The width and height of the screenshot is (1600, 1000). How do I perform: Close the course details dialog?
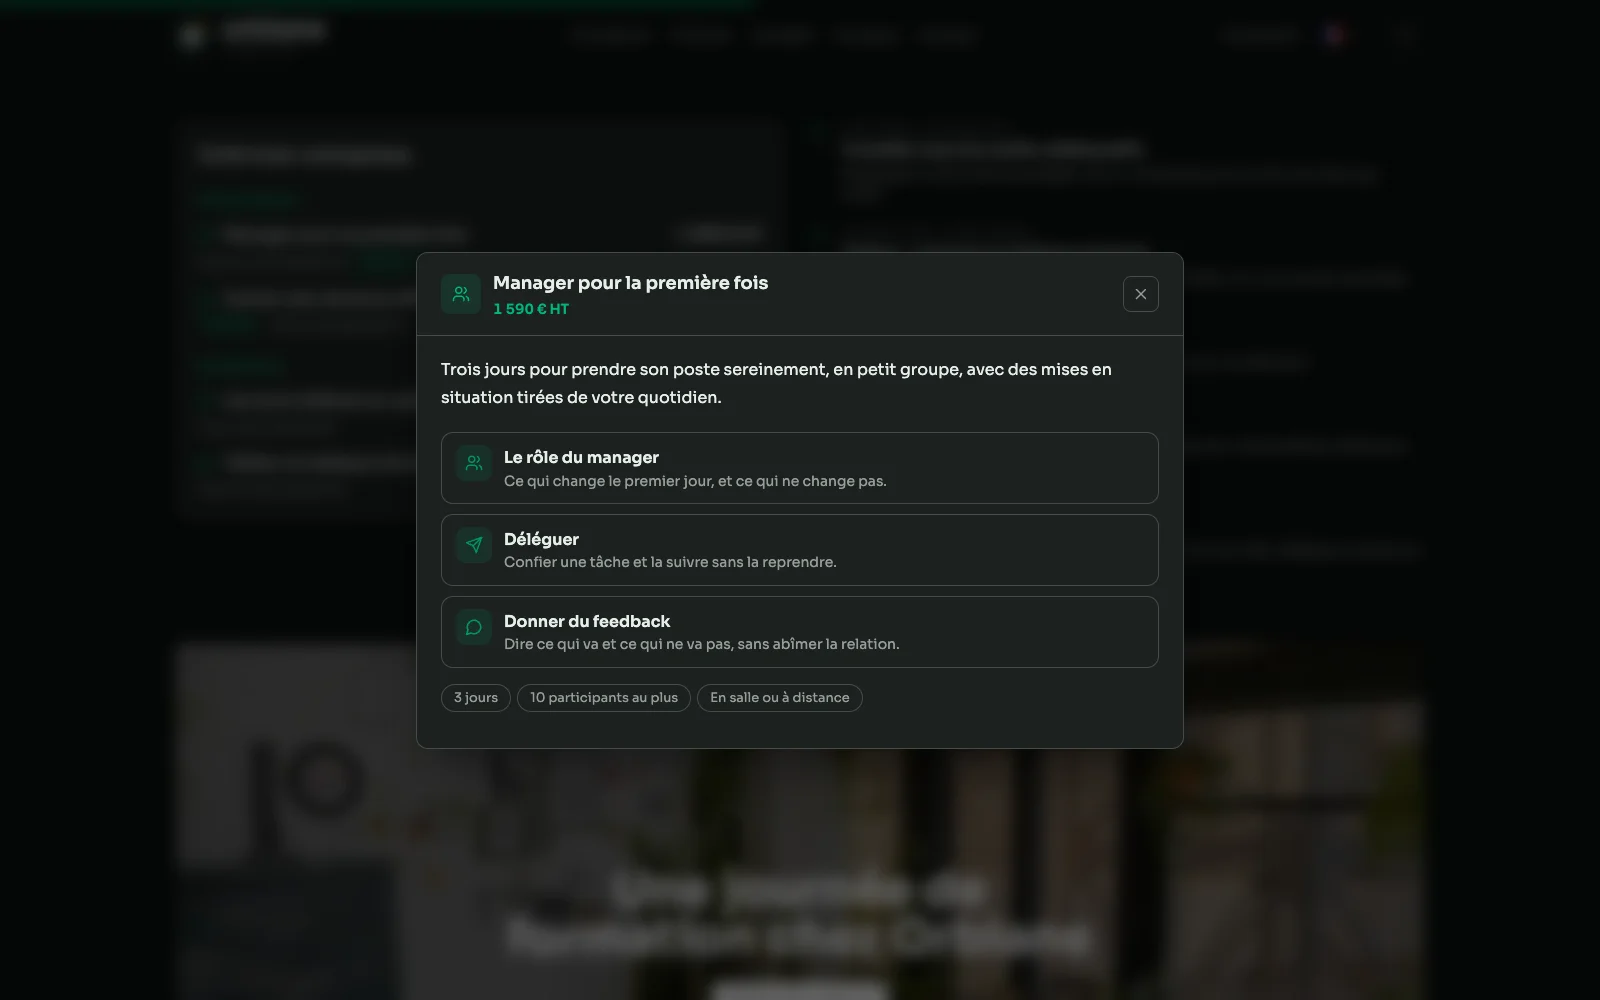click(x=1140, y=294)
